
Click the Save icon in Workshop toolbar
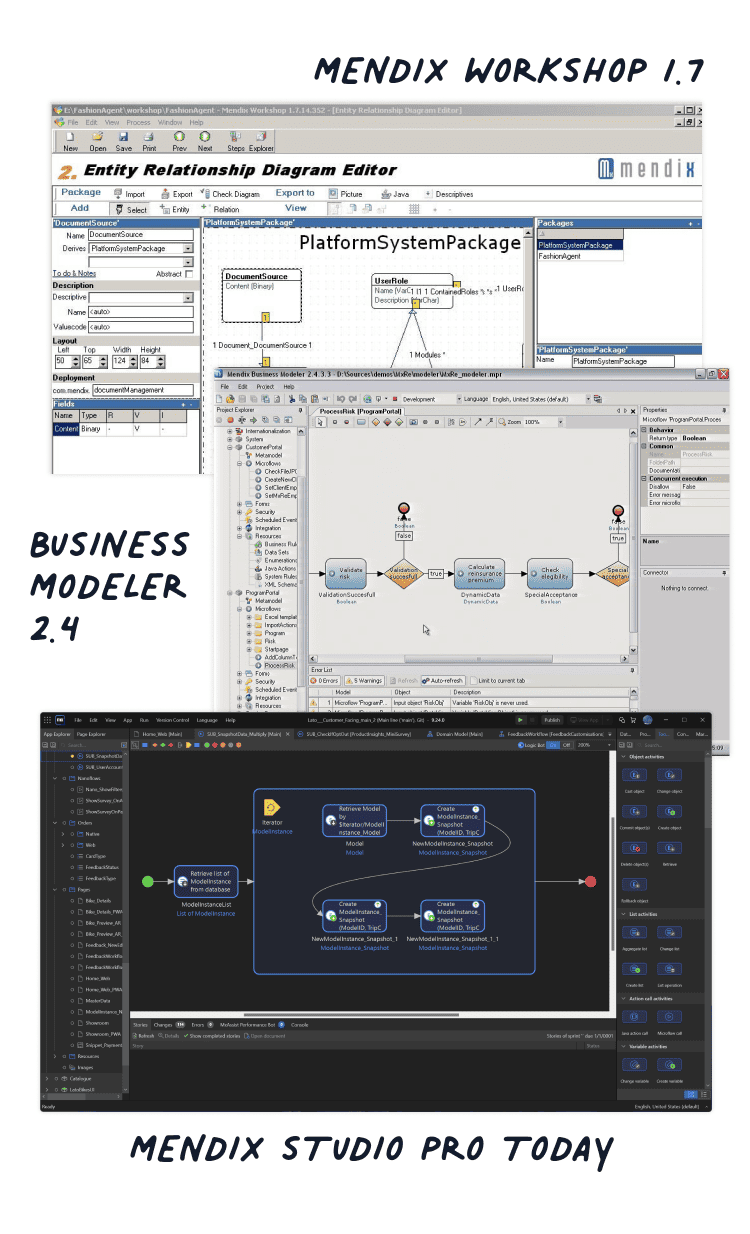[123, 137]
